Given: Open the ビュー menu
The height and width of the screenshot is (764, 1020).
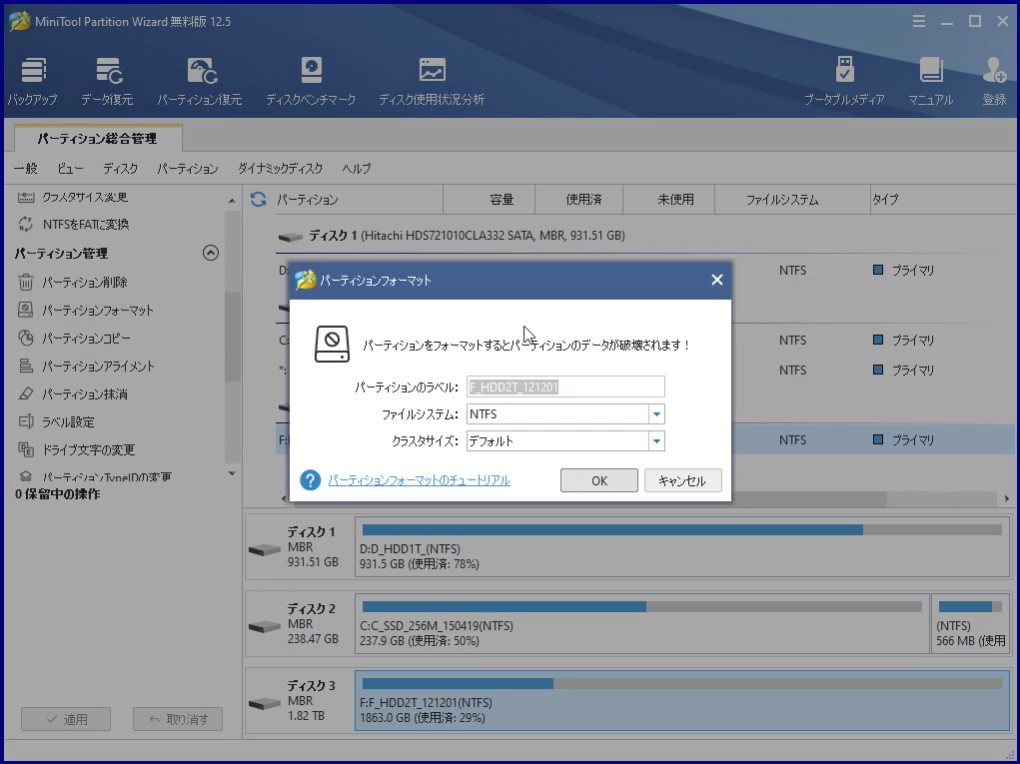Looking at the screenshot, I should [70, 169].
